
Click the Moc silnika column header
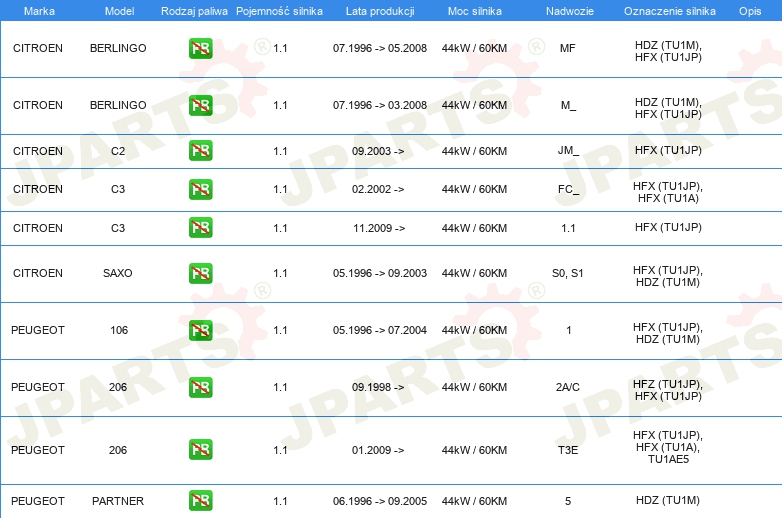tap(475, 11)
